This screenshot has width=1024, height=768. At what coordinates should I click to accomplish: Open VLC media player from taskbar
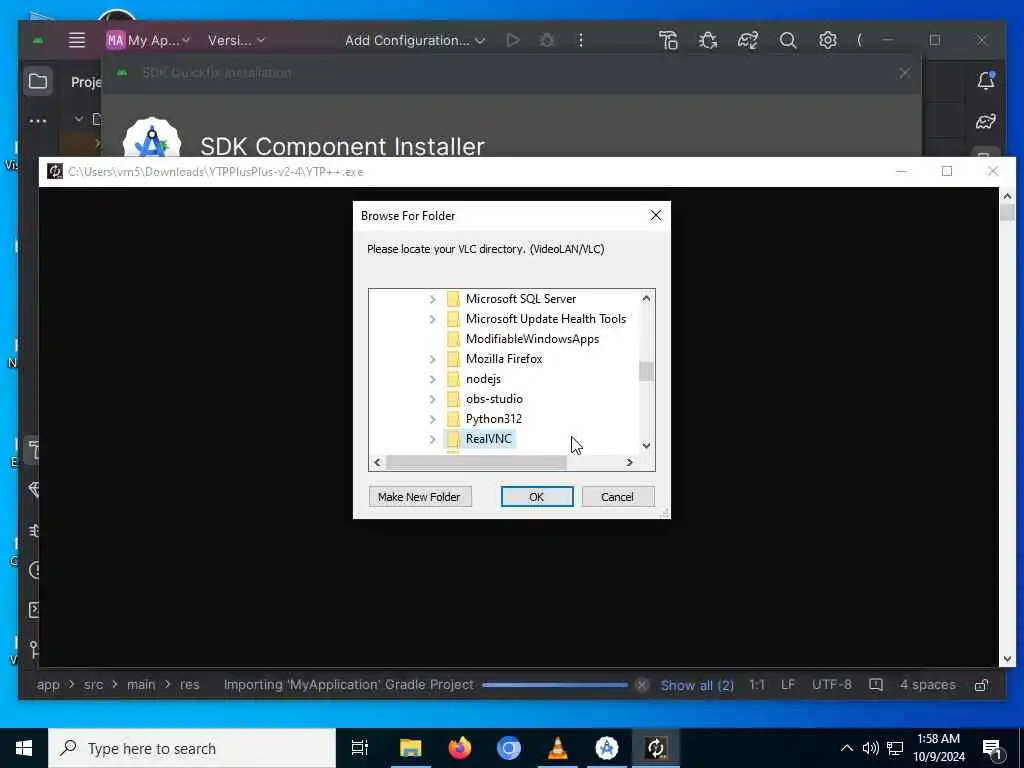(x=557, y=748)
